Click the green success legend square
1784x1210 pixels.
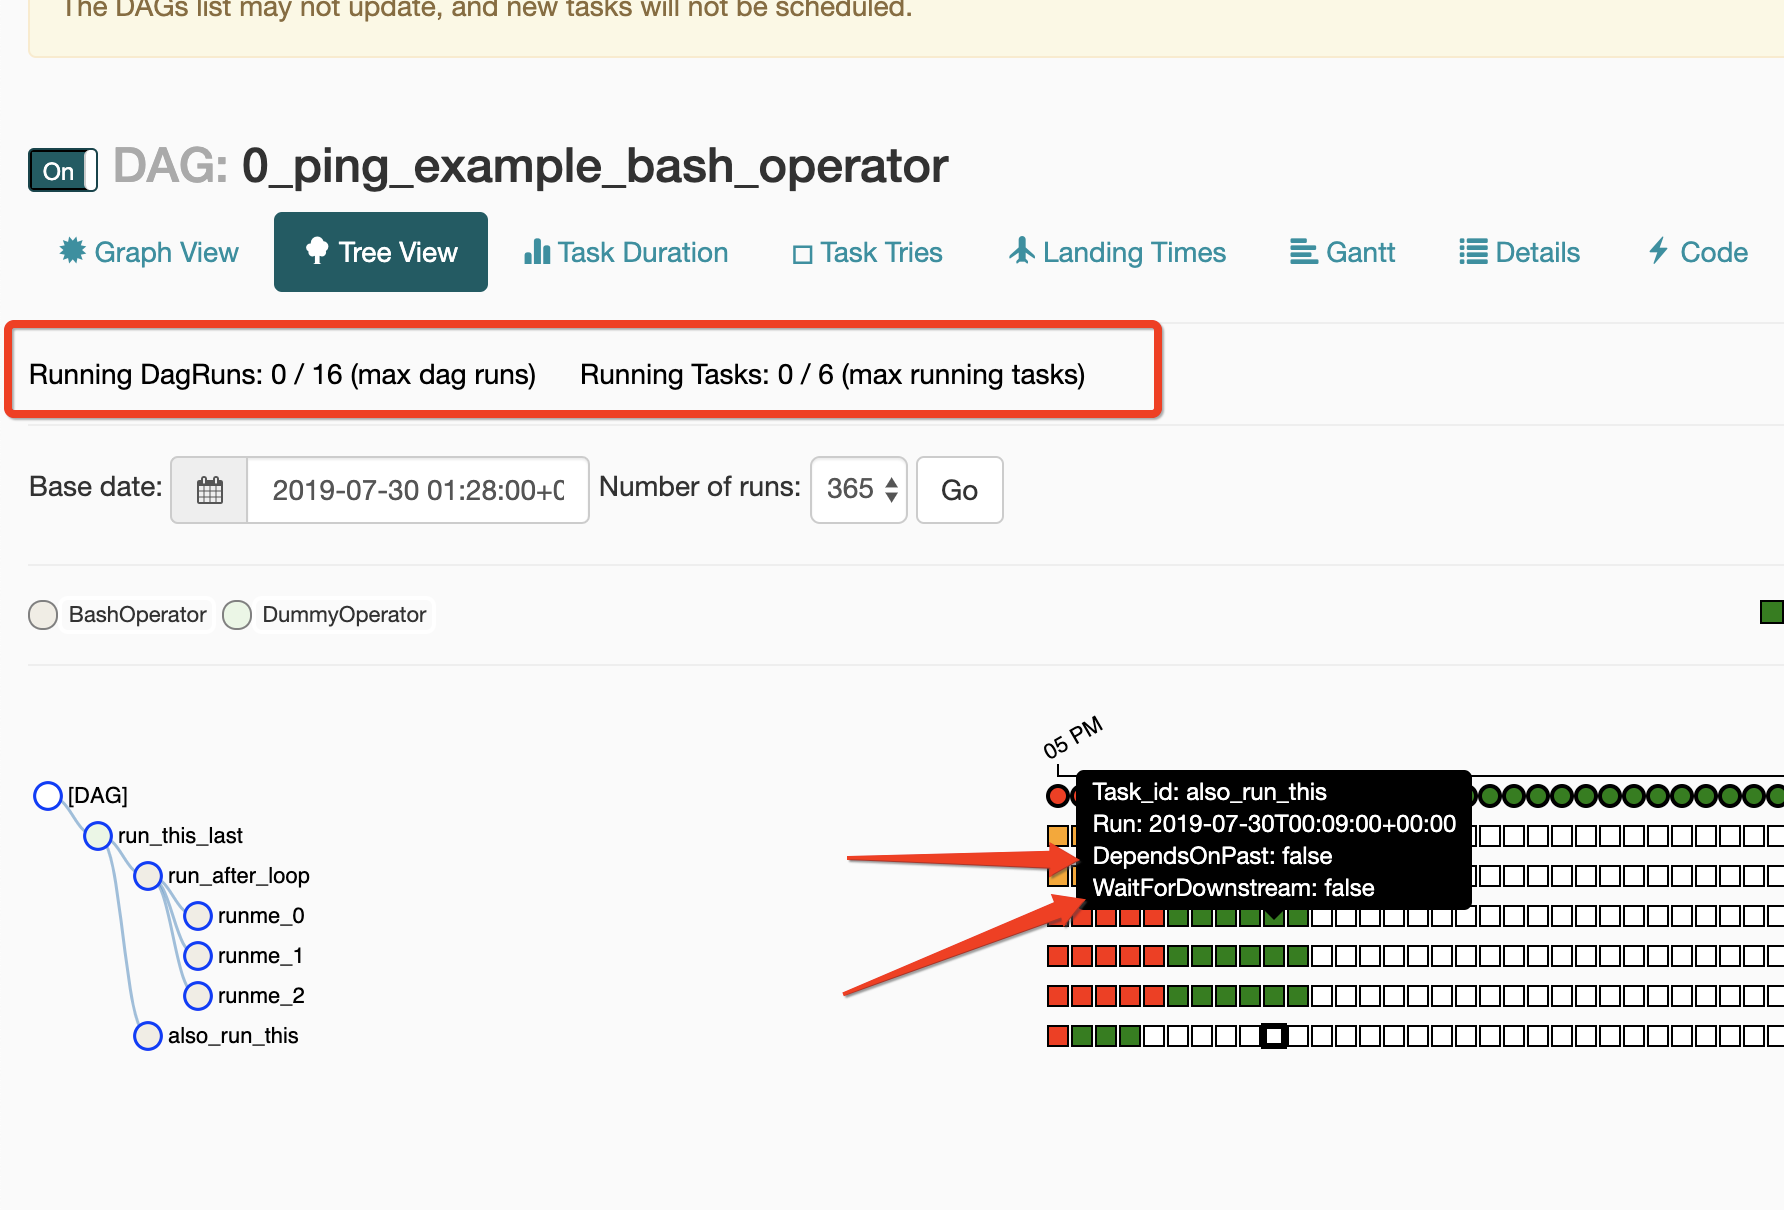click(x=1772, y=612)
